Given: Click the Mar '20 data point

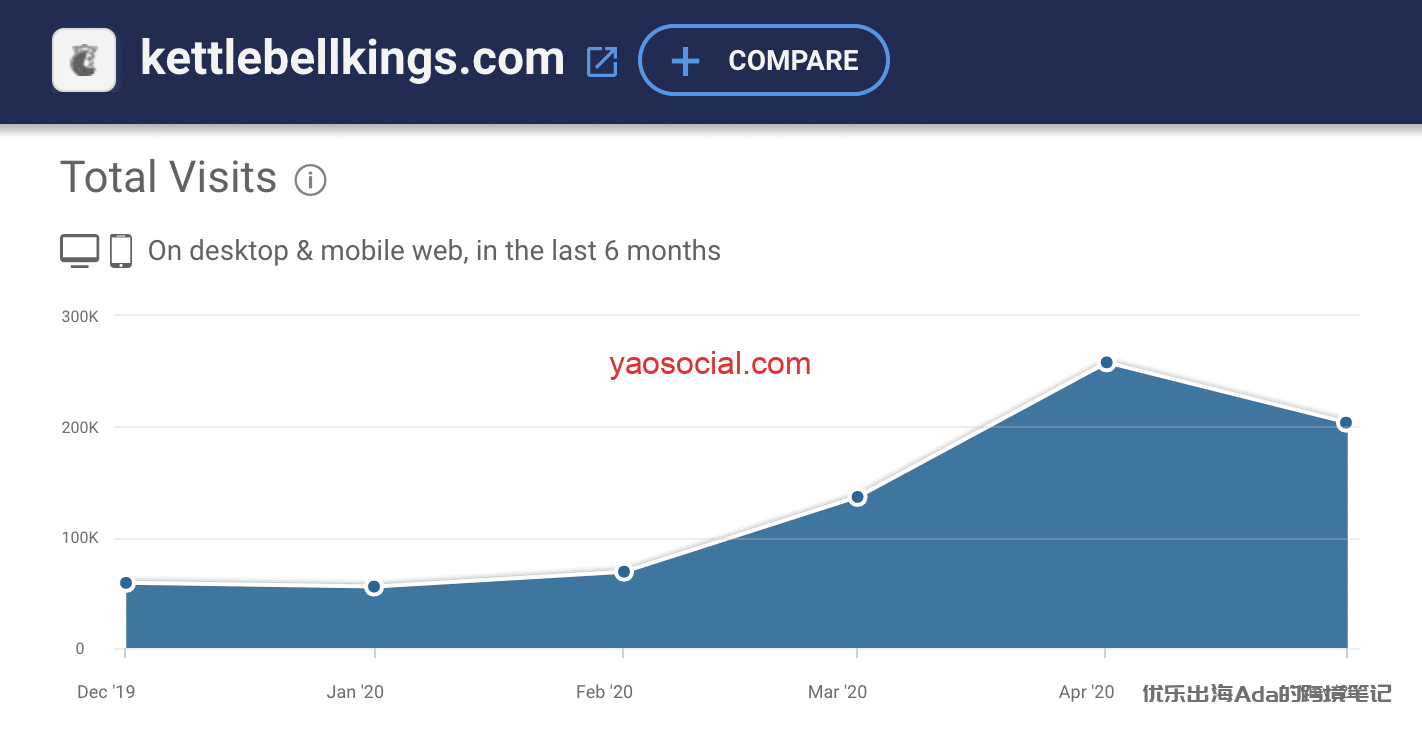Looking at the screenshot, I should coord(857,497).
